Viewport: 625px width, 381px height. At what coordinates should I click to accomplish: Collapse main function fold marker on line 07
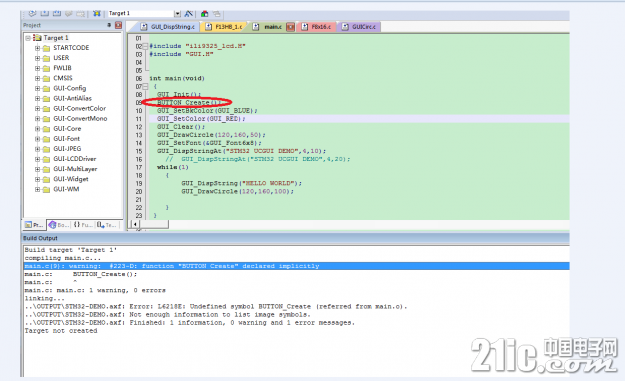click(145, 86)
